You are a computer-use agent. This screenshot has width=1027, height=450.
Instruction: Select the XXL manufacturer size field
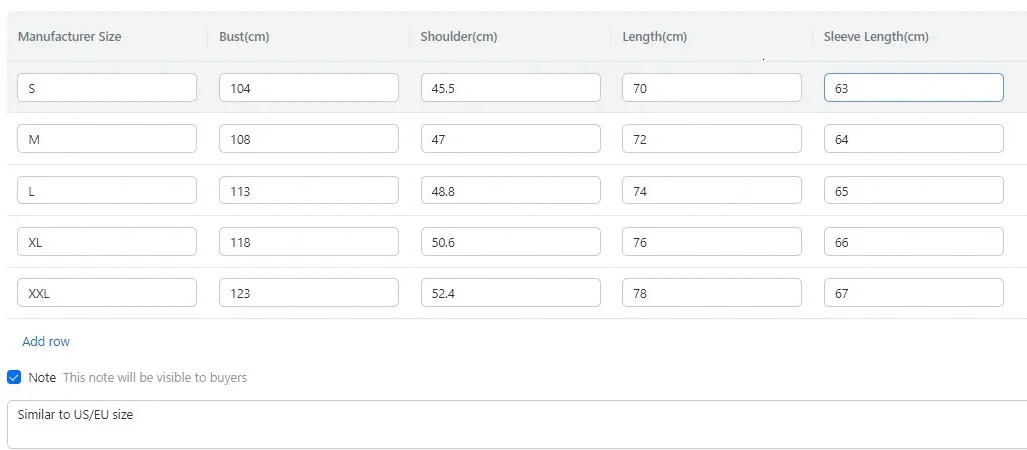tap(107, 293)
